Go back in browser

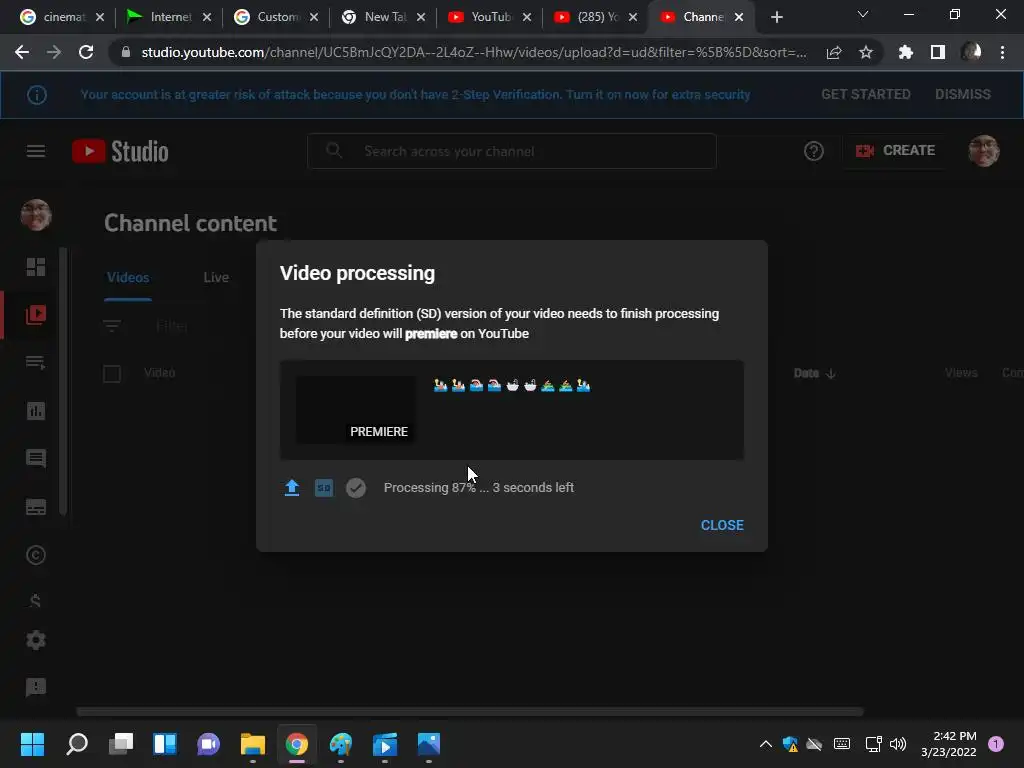click(22, 52)
